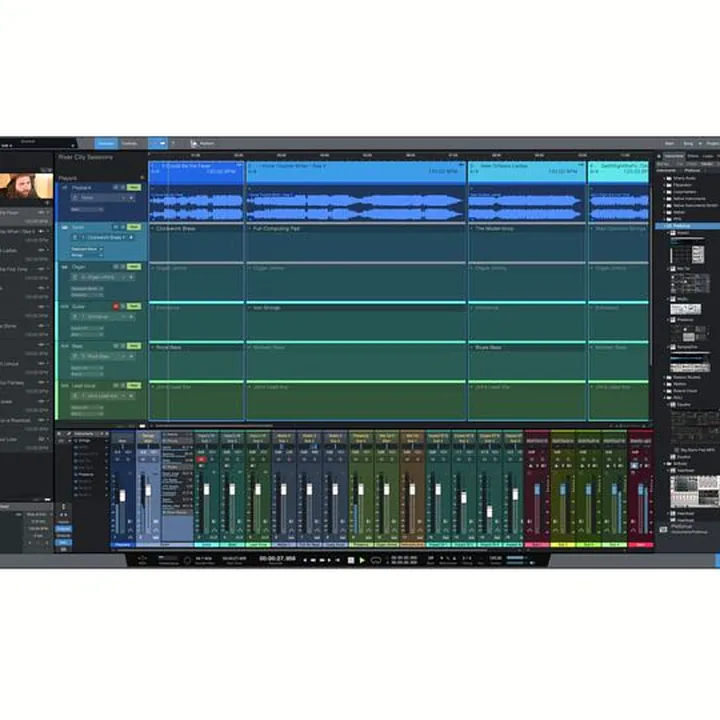This screenshot has width=720, height=720.
Task: Toggle the transport Loop button
Action: point(376,560)
